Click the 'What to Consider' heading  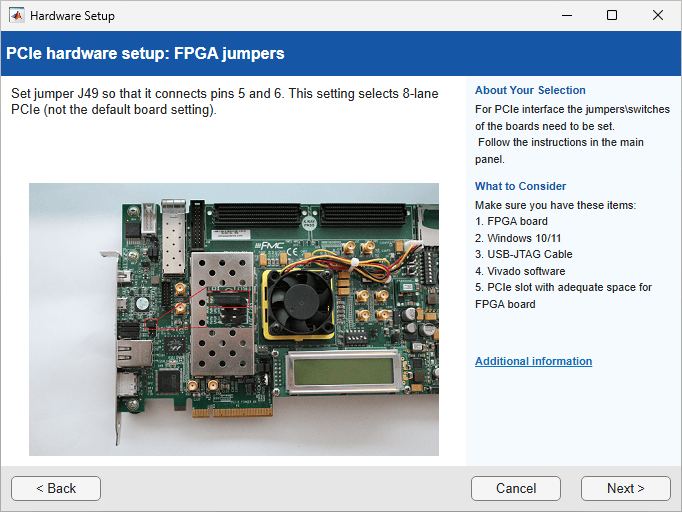[x=520, y=186]
